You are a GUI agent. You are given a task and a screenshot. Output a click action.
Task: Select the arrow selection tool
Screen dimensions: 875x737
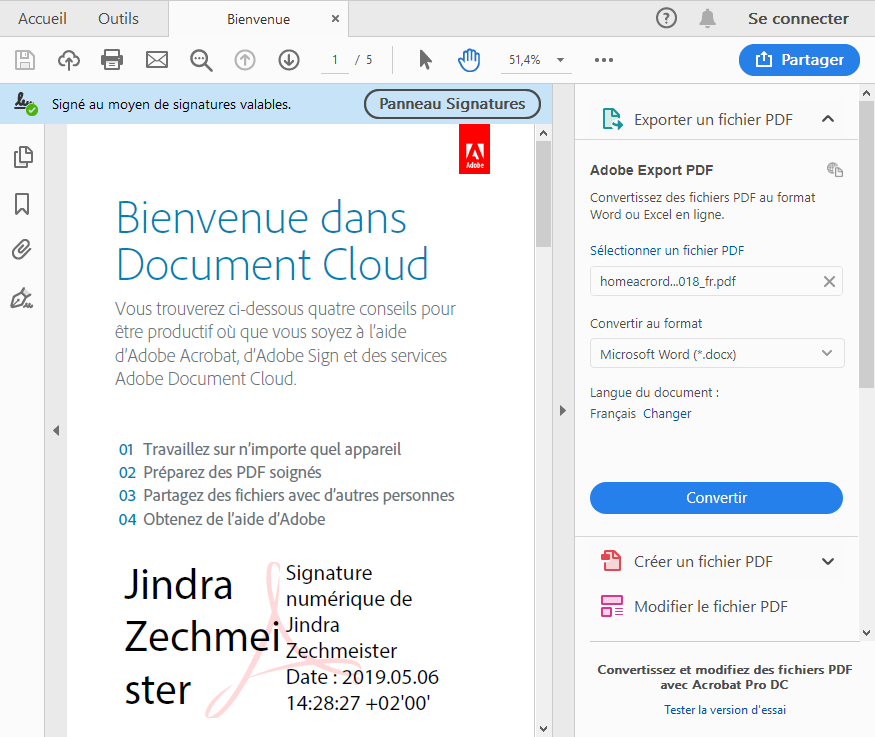point(425,60)
